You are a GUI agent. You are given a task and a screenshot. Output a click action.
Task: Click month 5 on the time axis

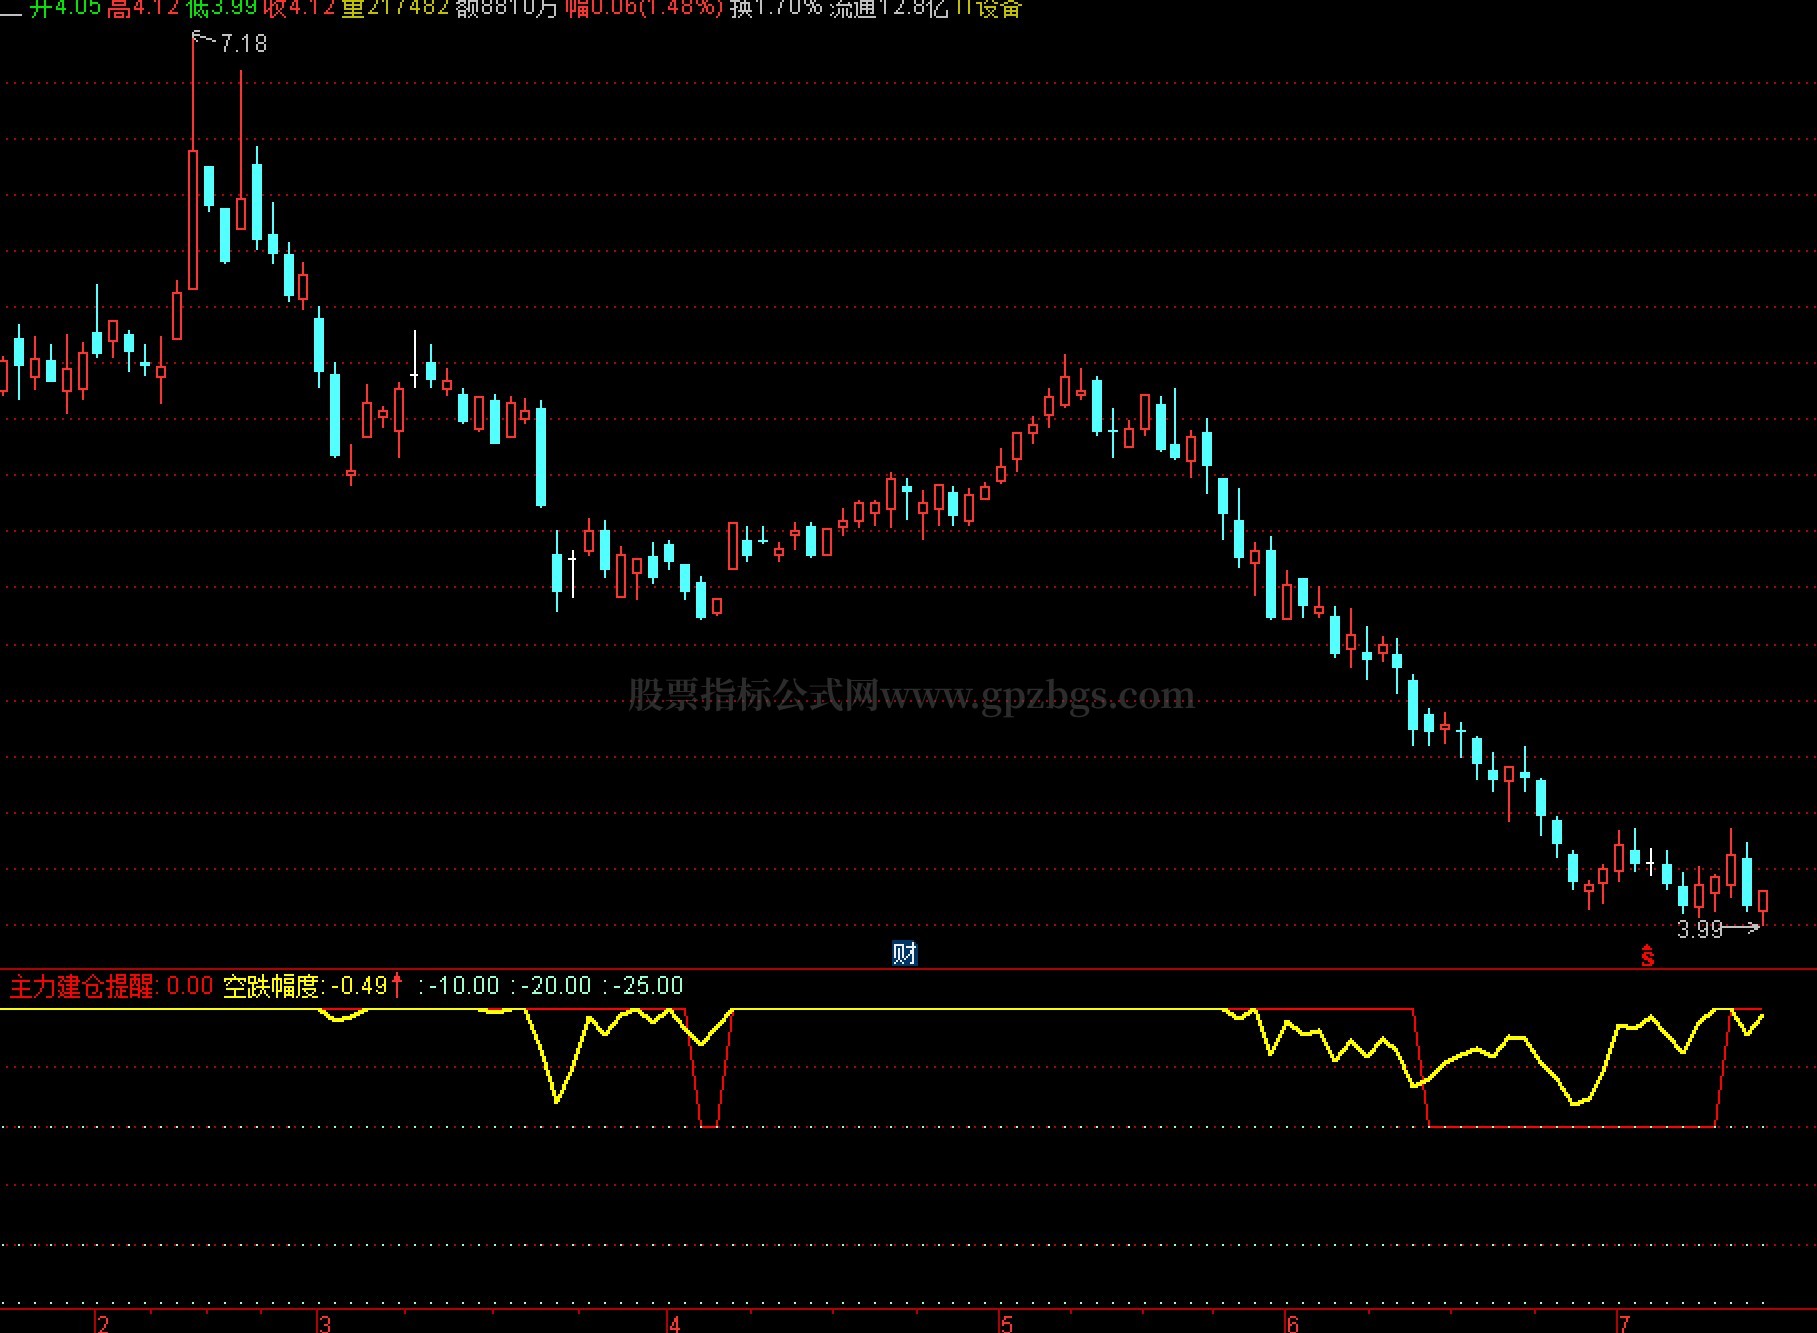click(1007, 1323)
